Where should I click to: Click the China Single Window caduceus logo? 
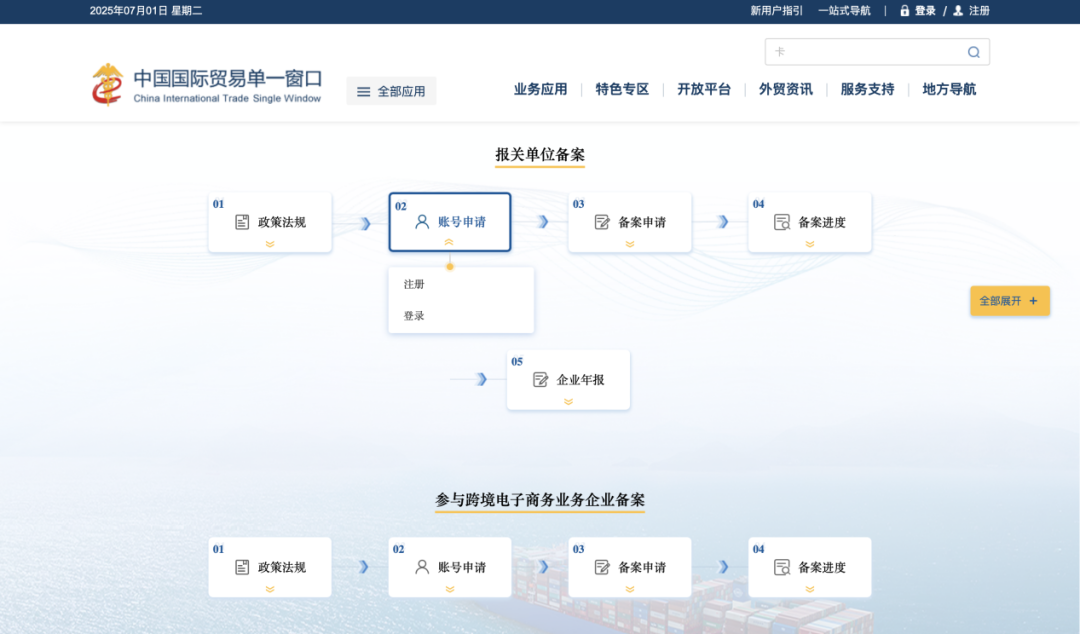coord(106,83)
